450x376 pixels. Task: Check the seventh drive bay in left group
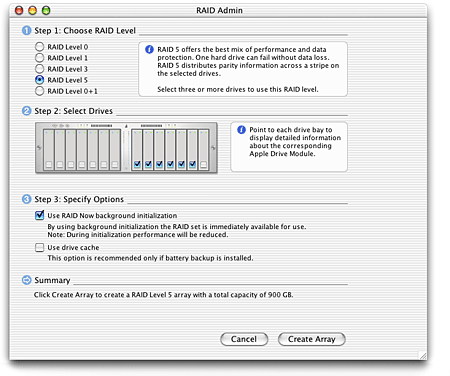pos(115,164)
